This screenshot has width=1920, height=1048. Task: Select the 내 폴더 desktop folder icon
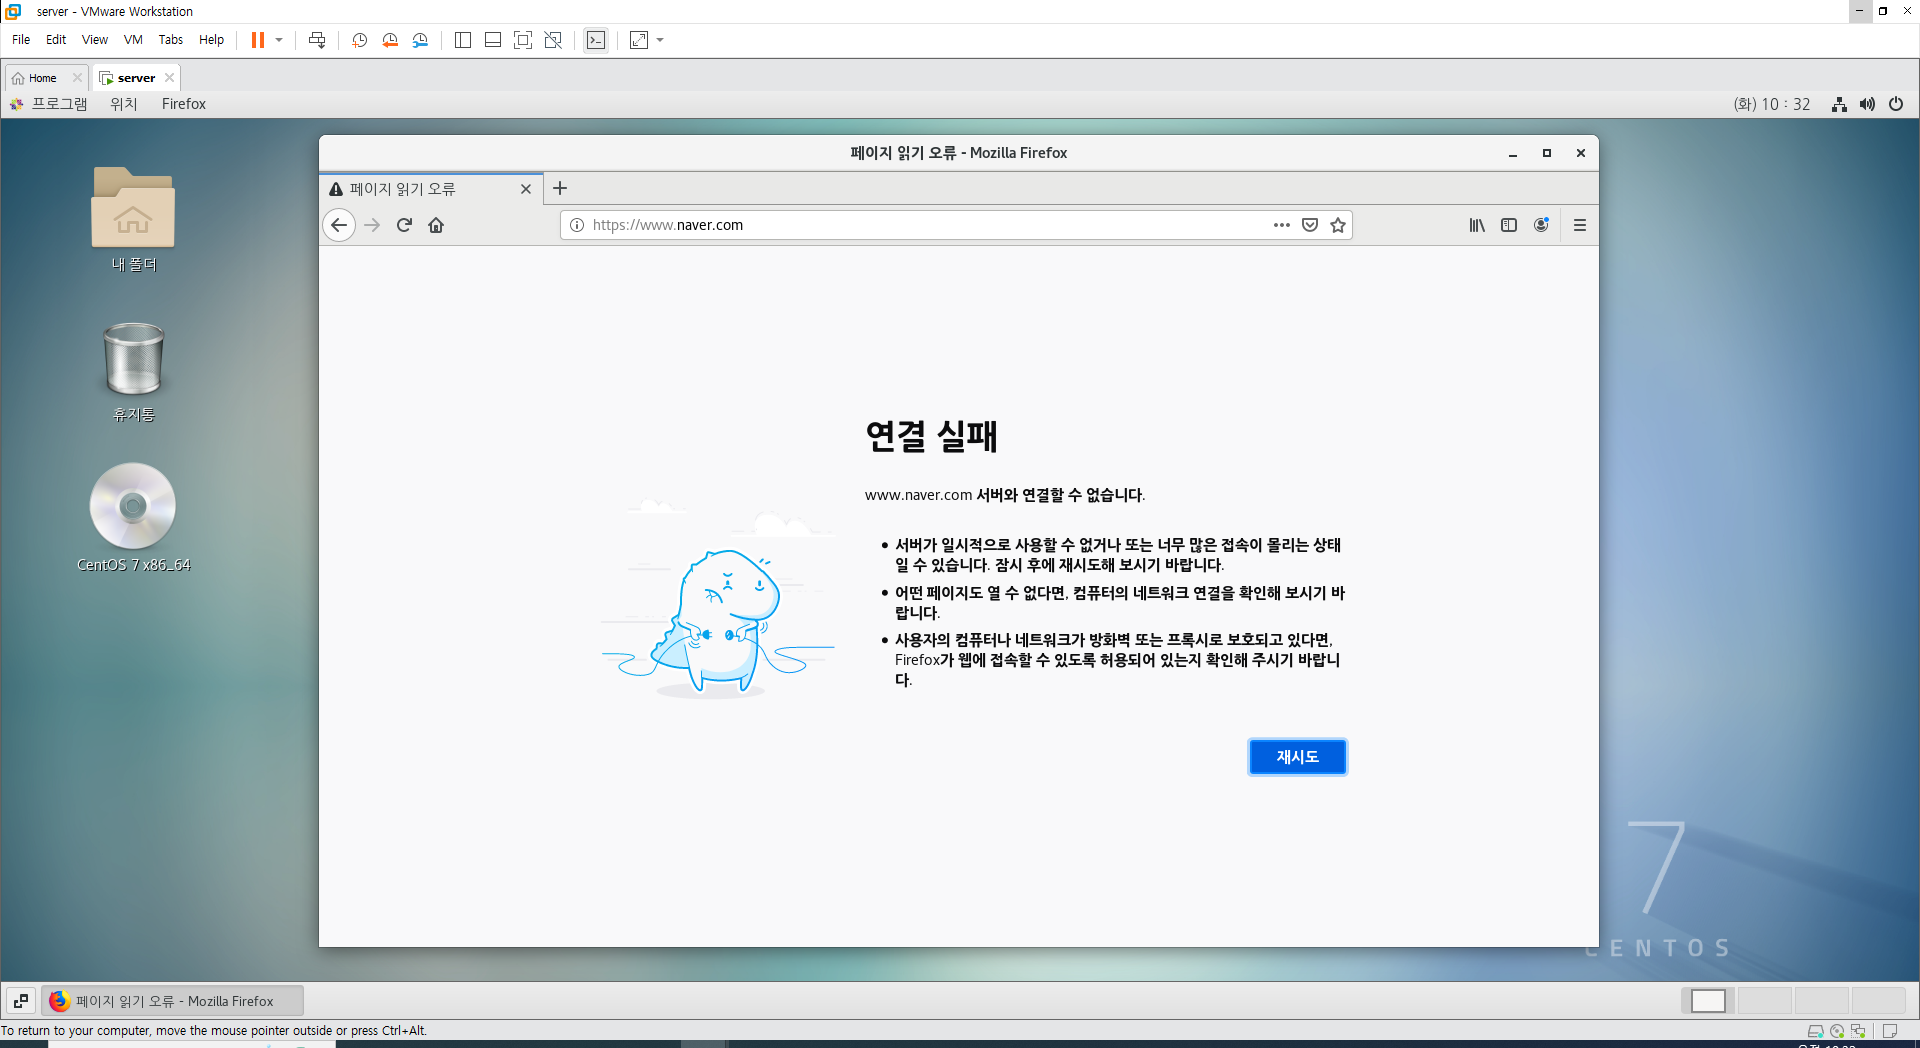133,218
